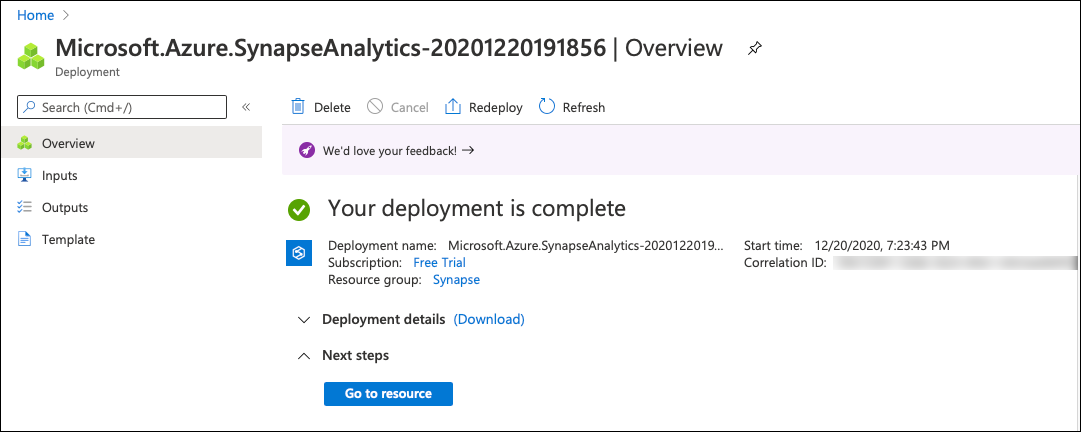
Task: Click the breadcrumb chevron after Home
Action: pyautogui.click(x=66, y=14)
